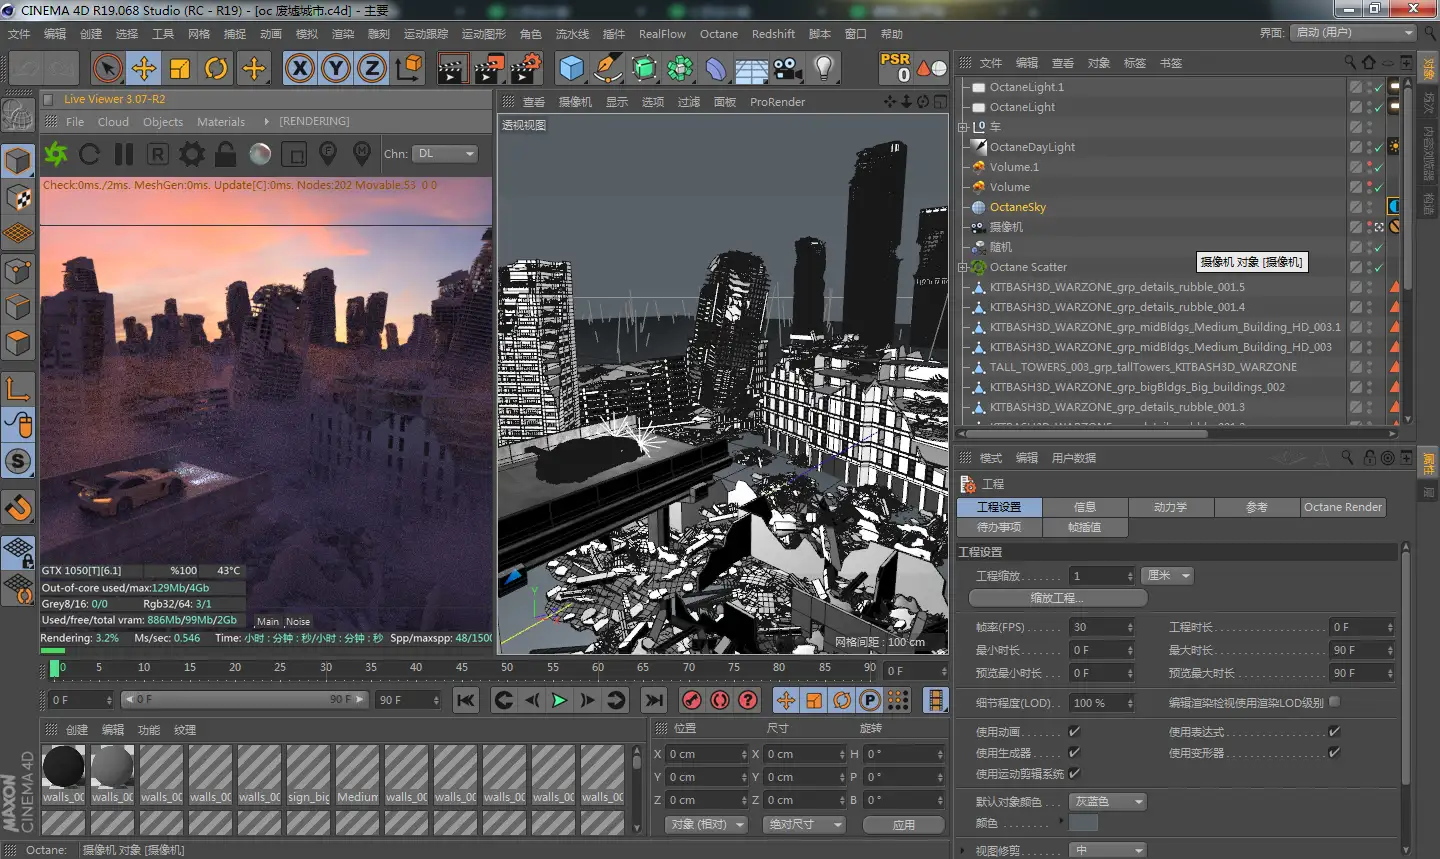Screen dimensions: 1440x859
Task: Open the Chn DL channel dropdown
Action: [x=446, y=154]
